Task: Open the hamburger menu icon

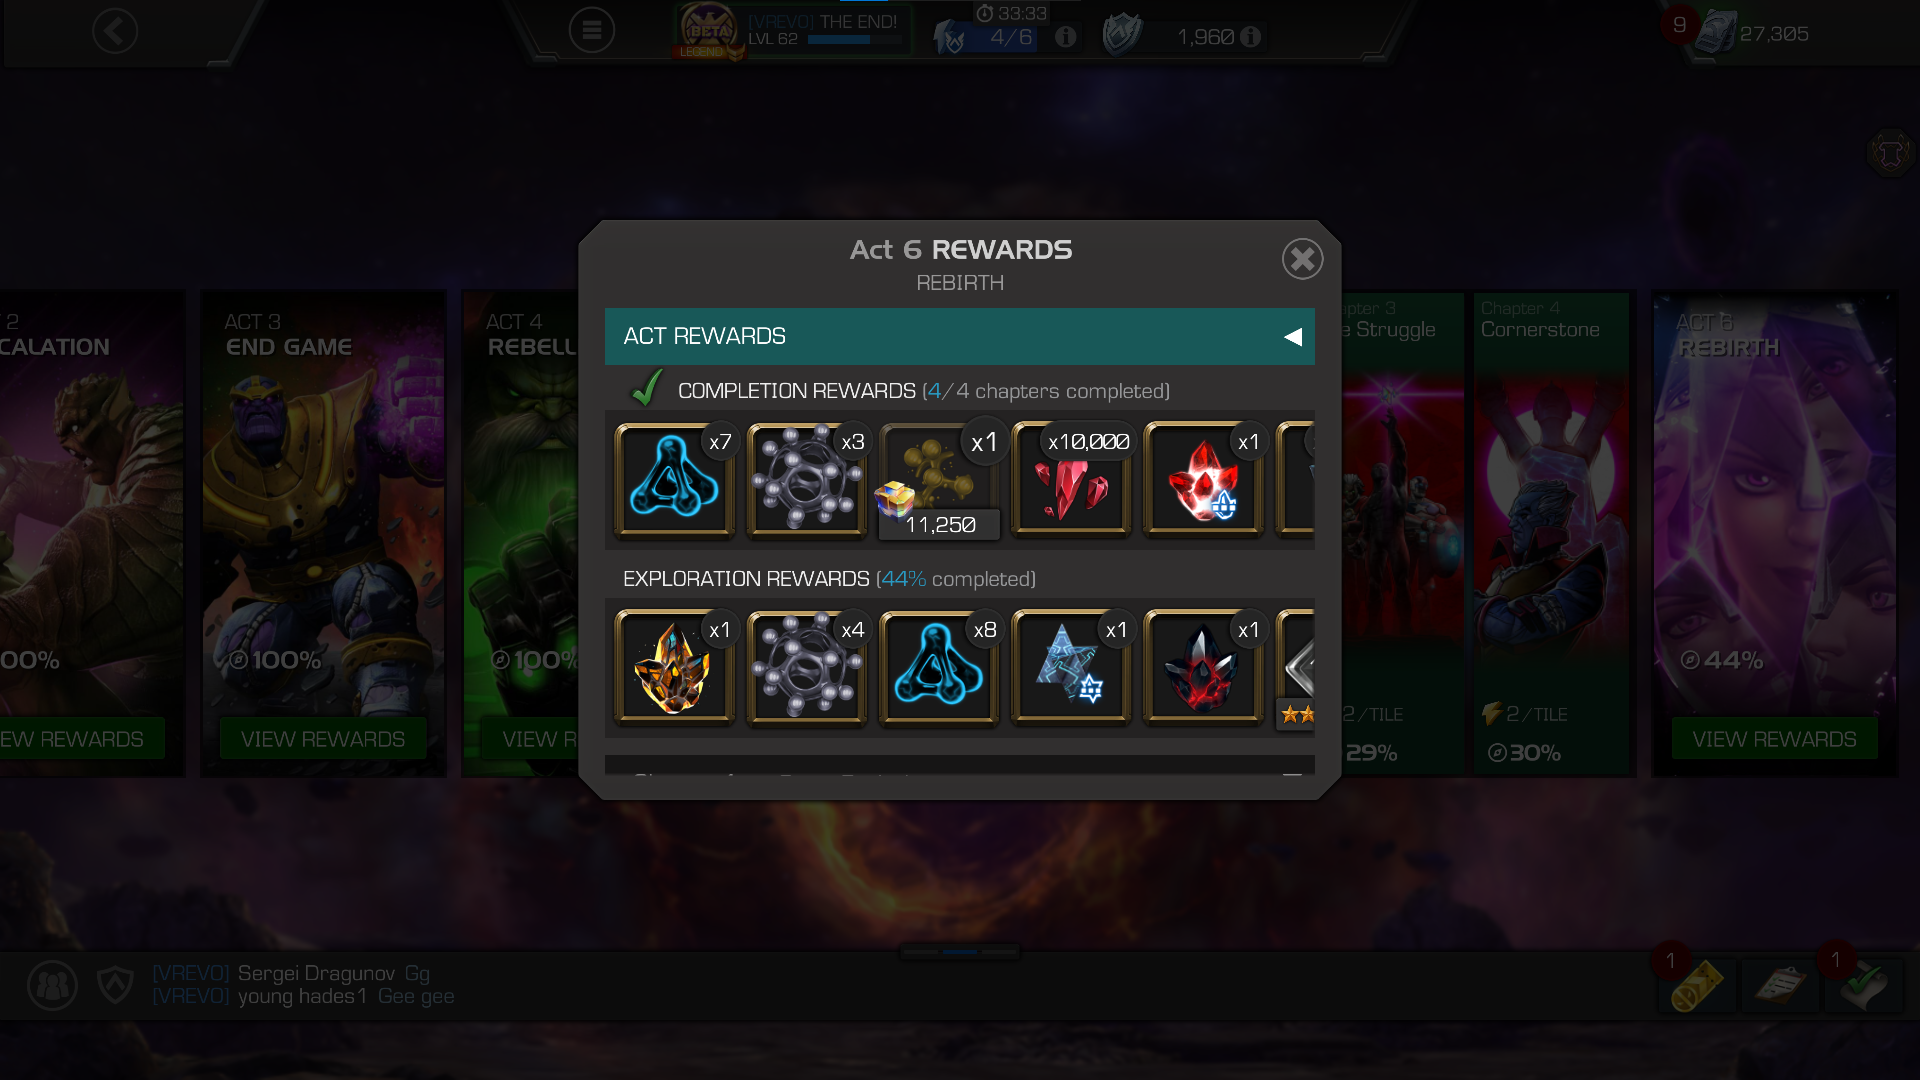Action: coord(592,31)
